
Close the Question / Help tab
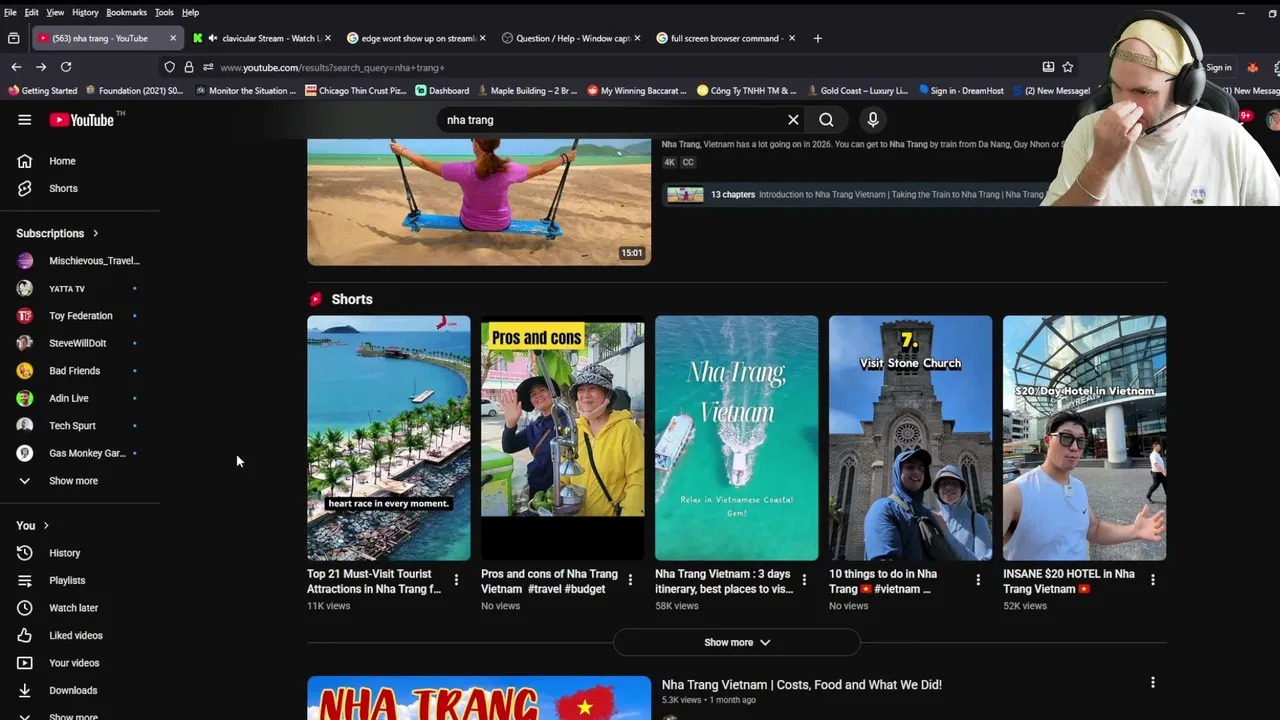click(x=637, y=38)
